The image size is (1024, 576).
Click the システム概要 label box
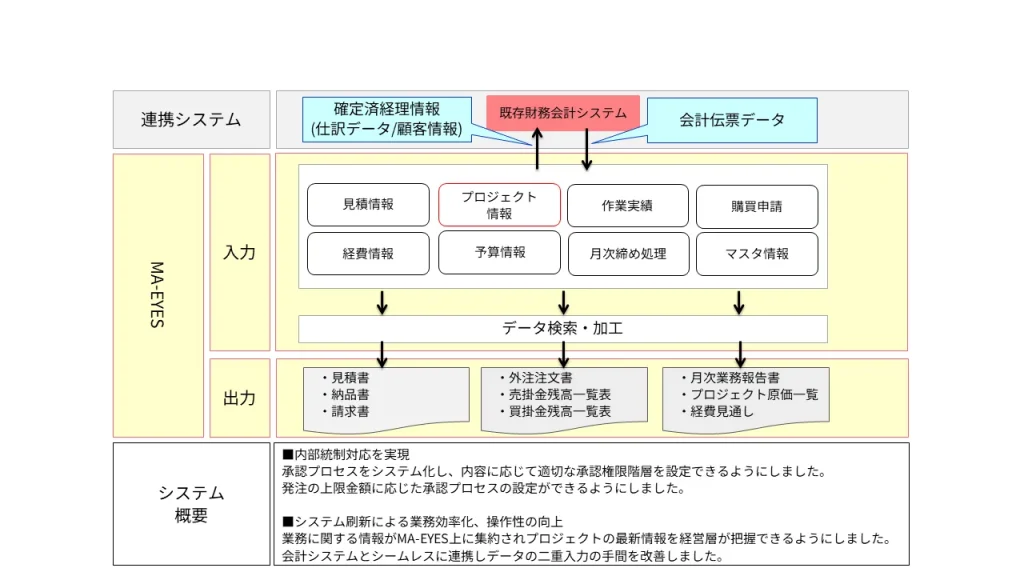(191, 504)
